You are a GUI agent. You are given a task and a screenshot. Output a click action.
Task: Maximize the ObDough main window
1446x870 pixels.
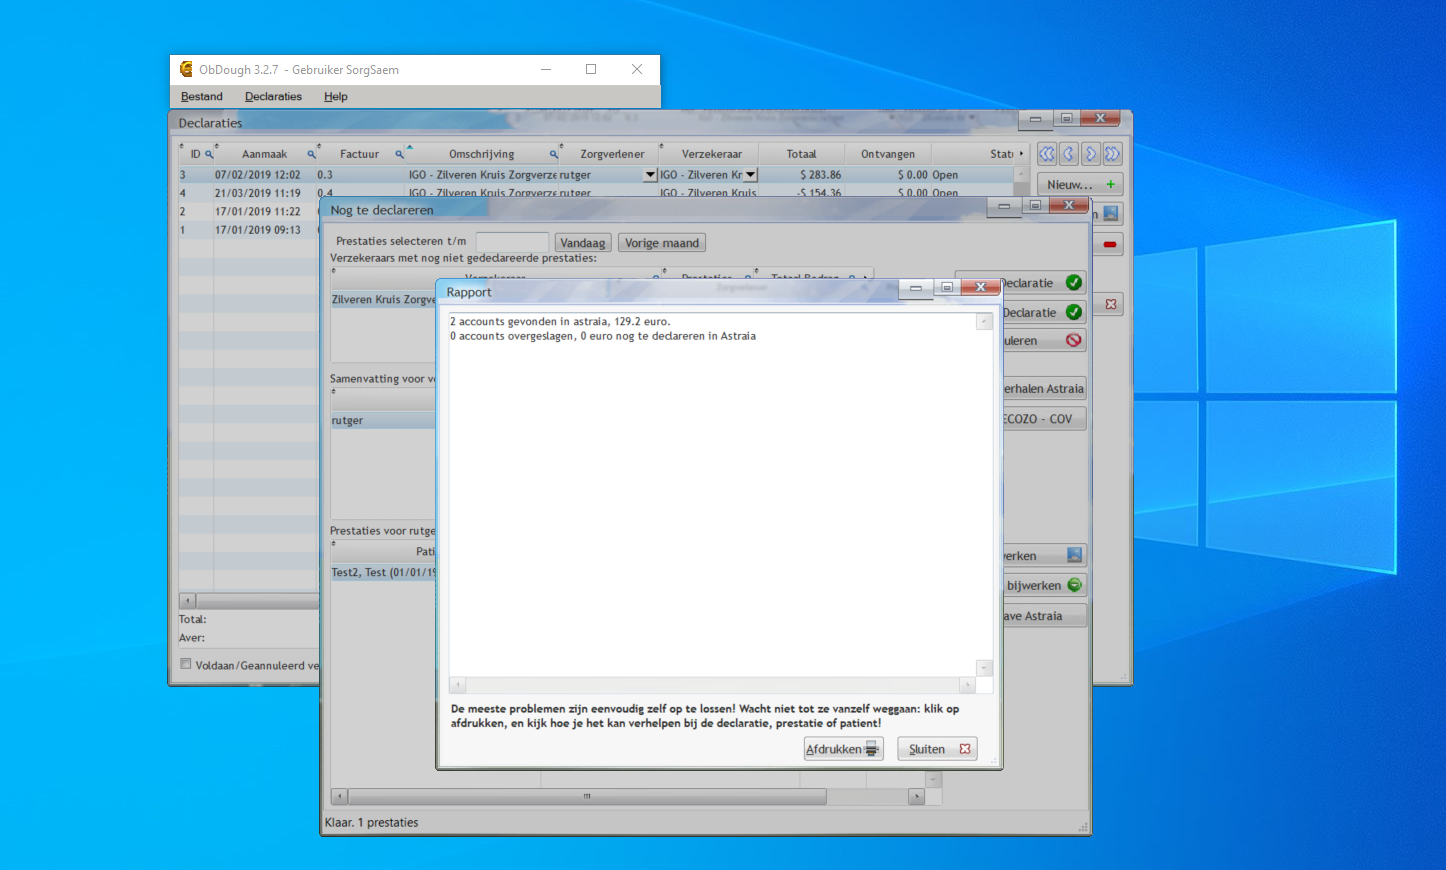pos(591,69)
